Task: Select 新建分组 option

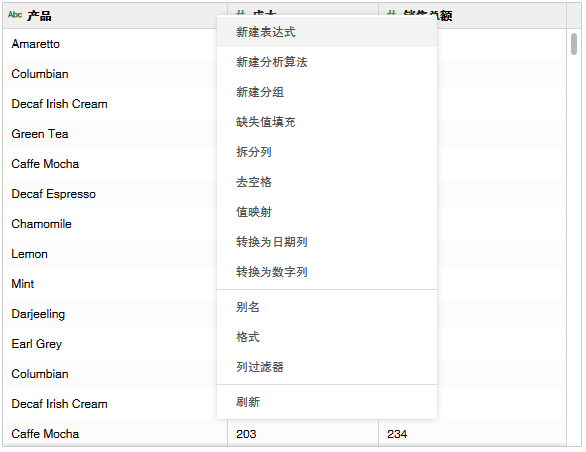Action: pyautogui.click(x=327, y=92)
